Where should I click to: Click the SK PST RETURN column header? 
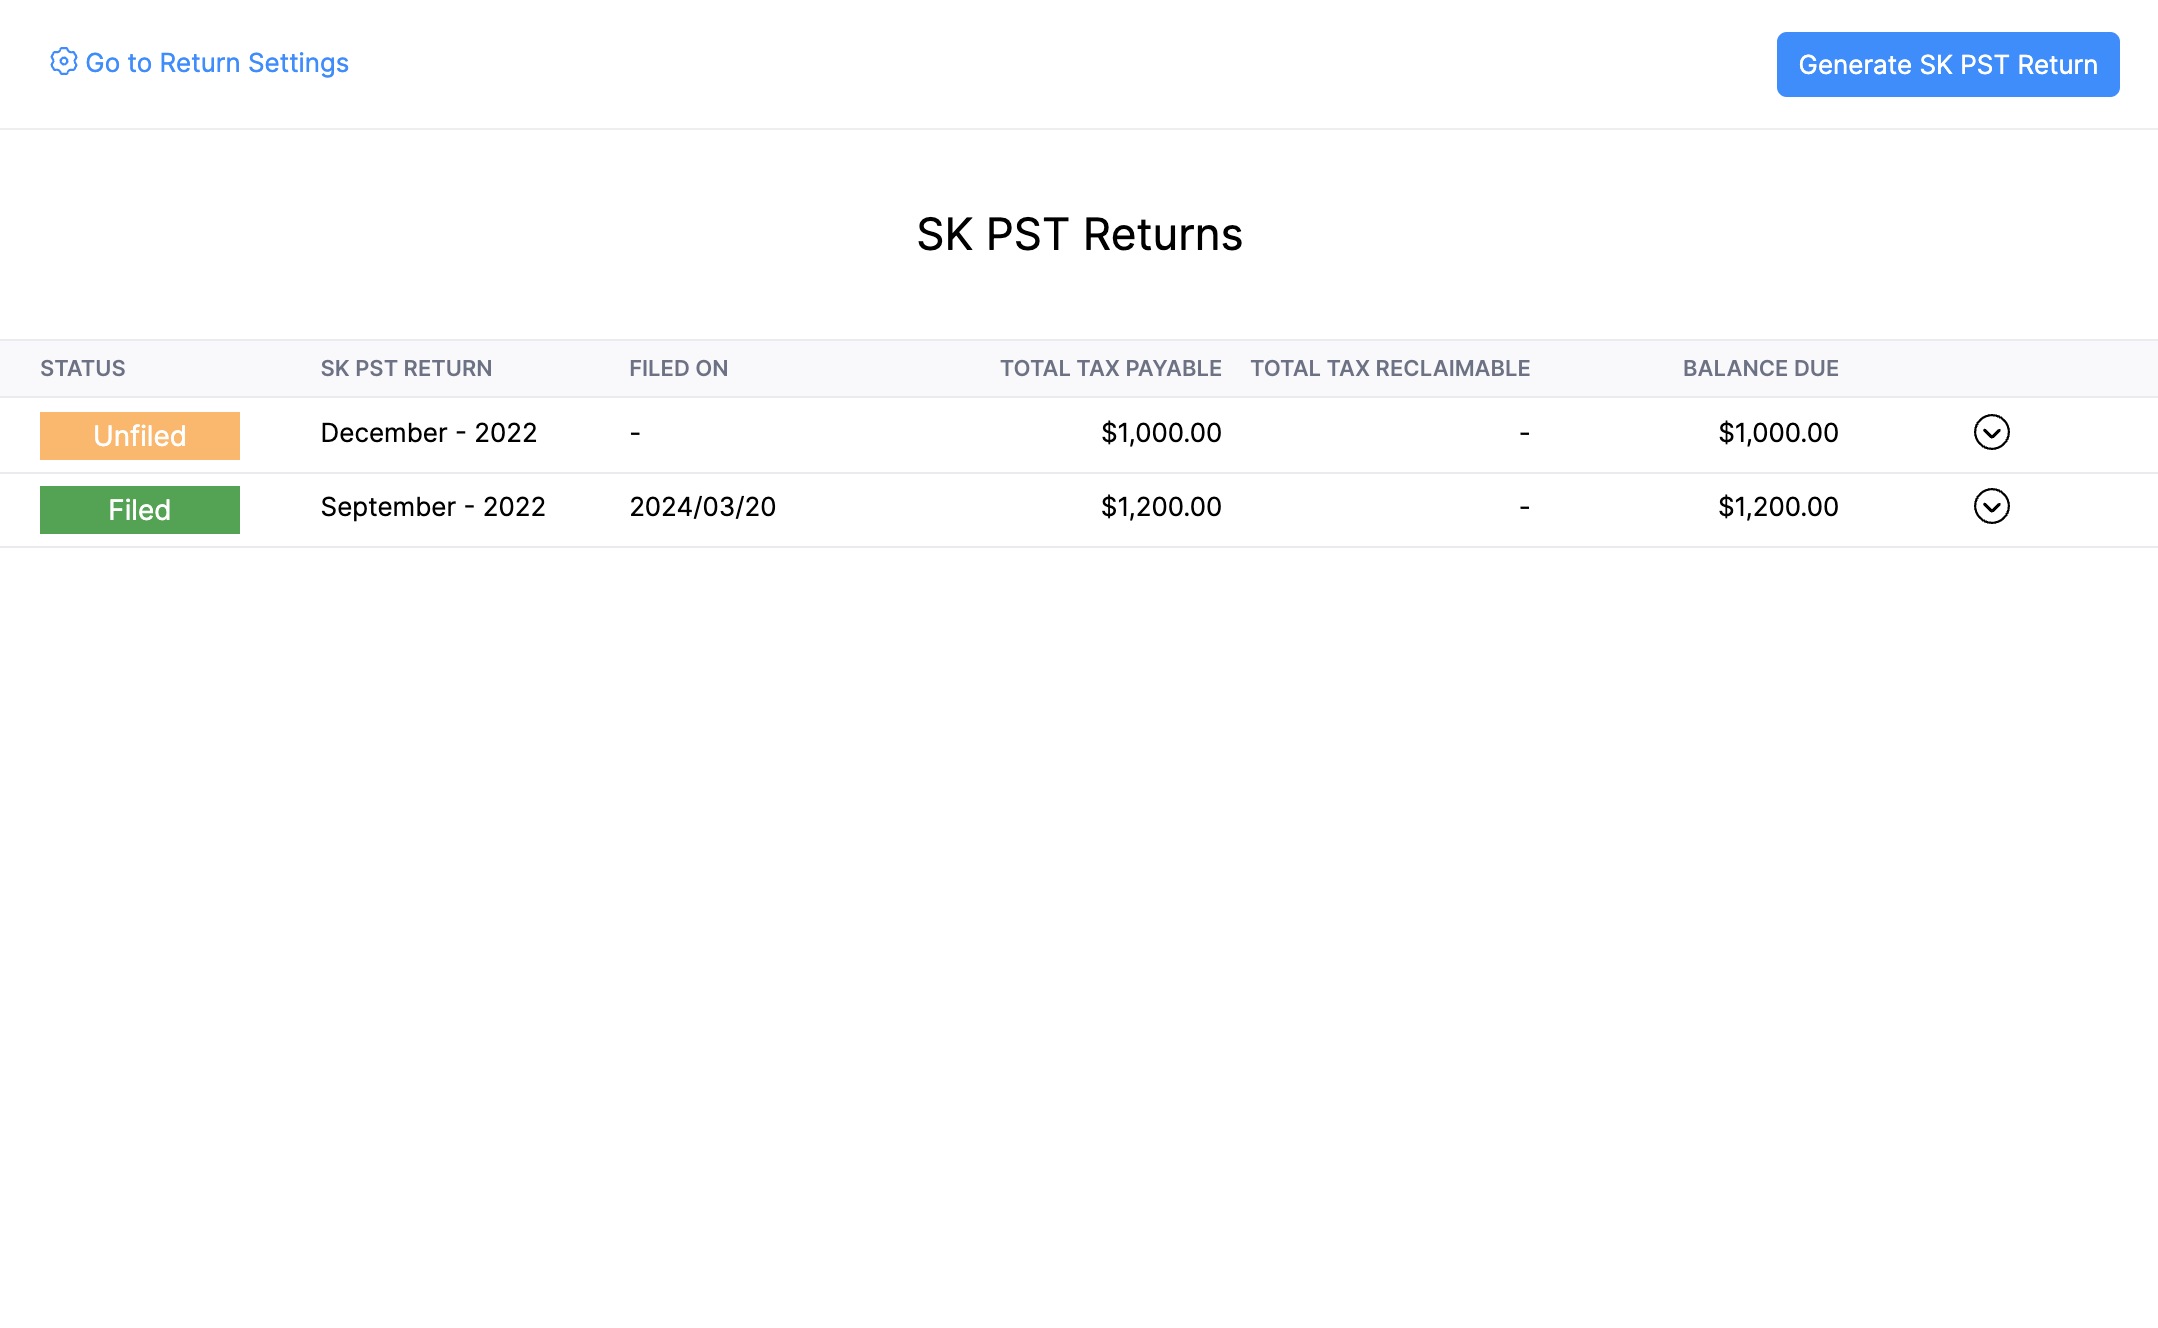click(406, 368)
